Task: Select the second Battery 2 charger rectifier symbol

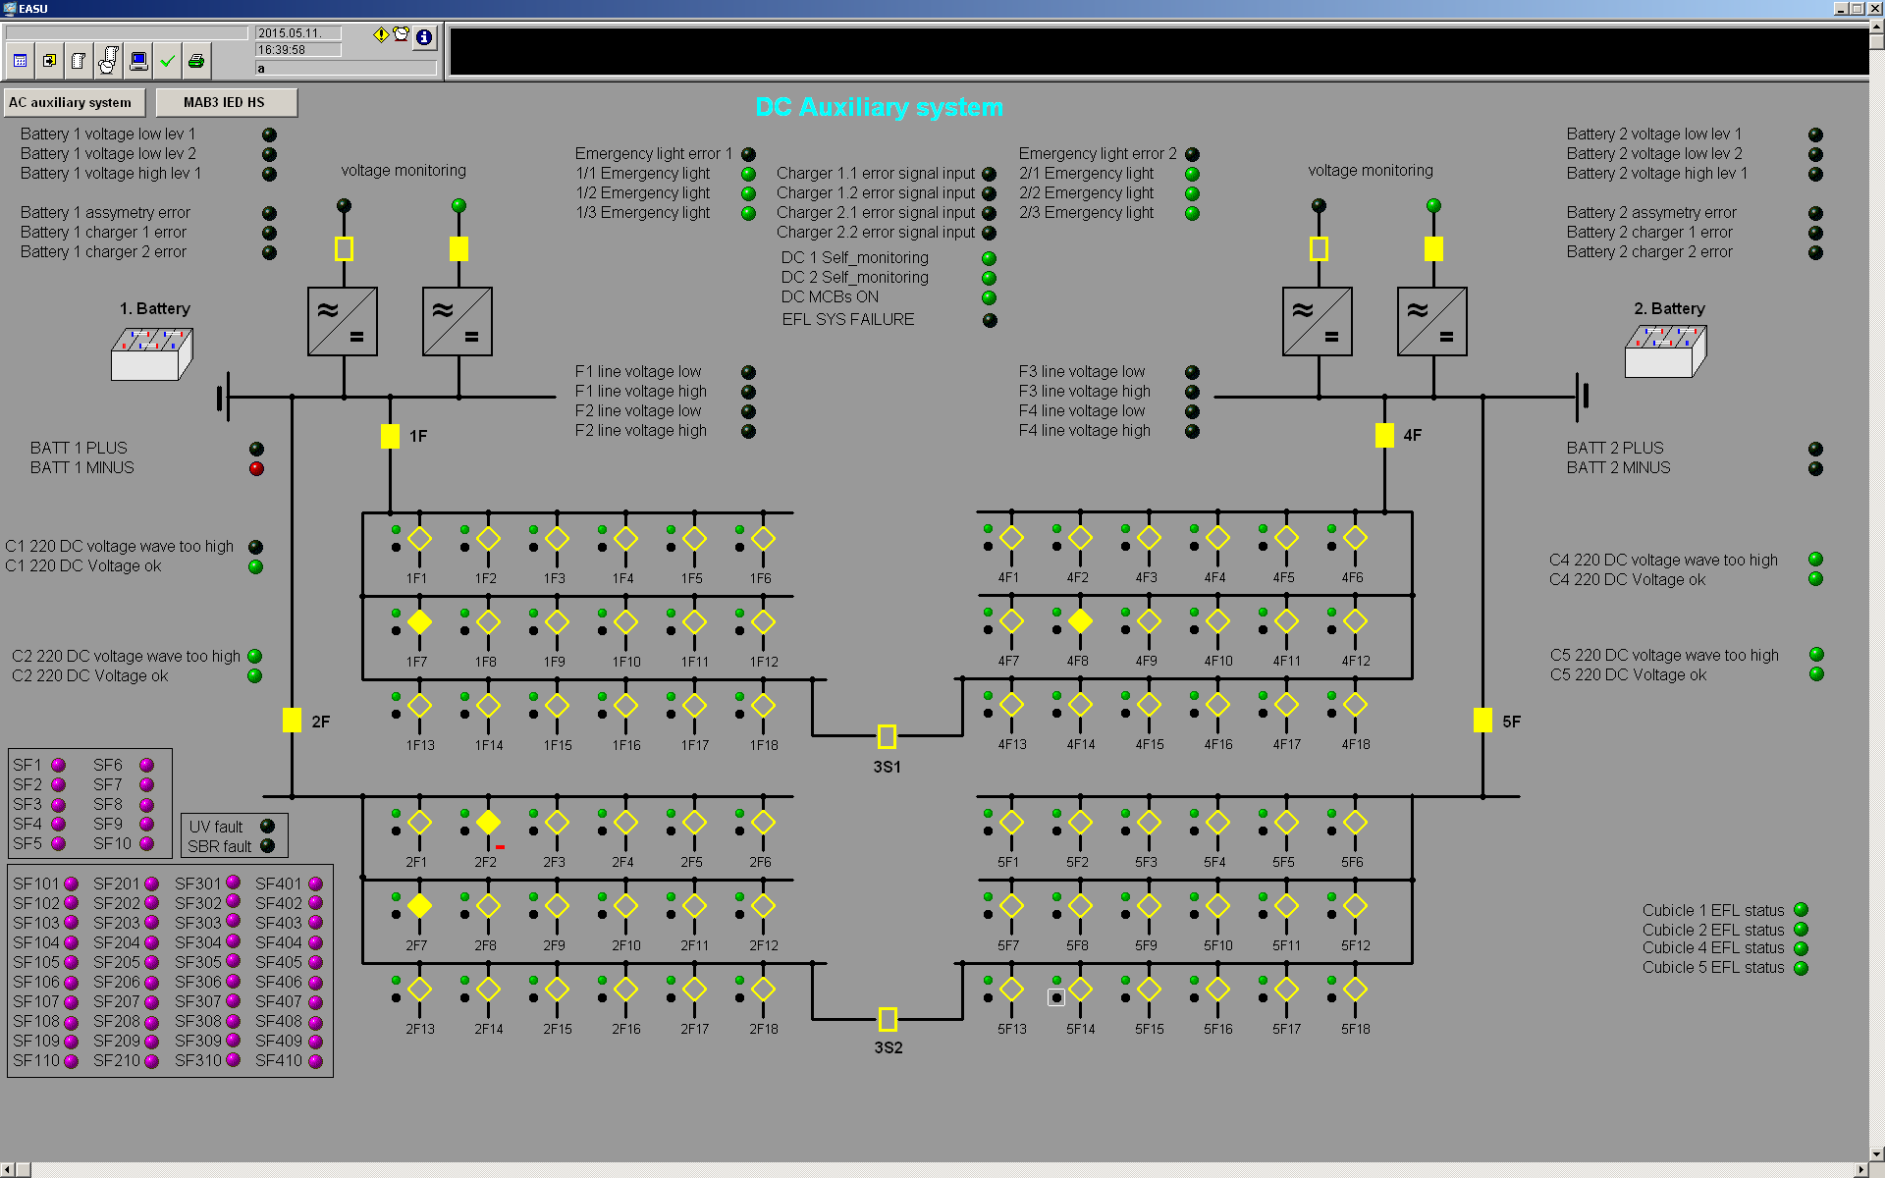Action: pos(1433,321)
